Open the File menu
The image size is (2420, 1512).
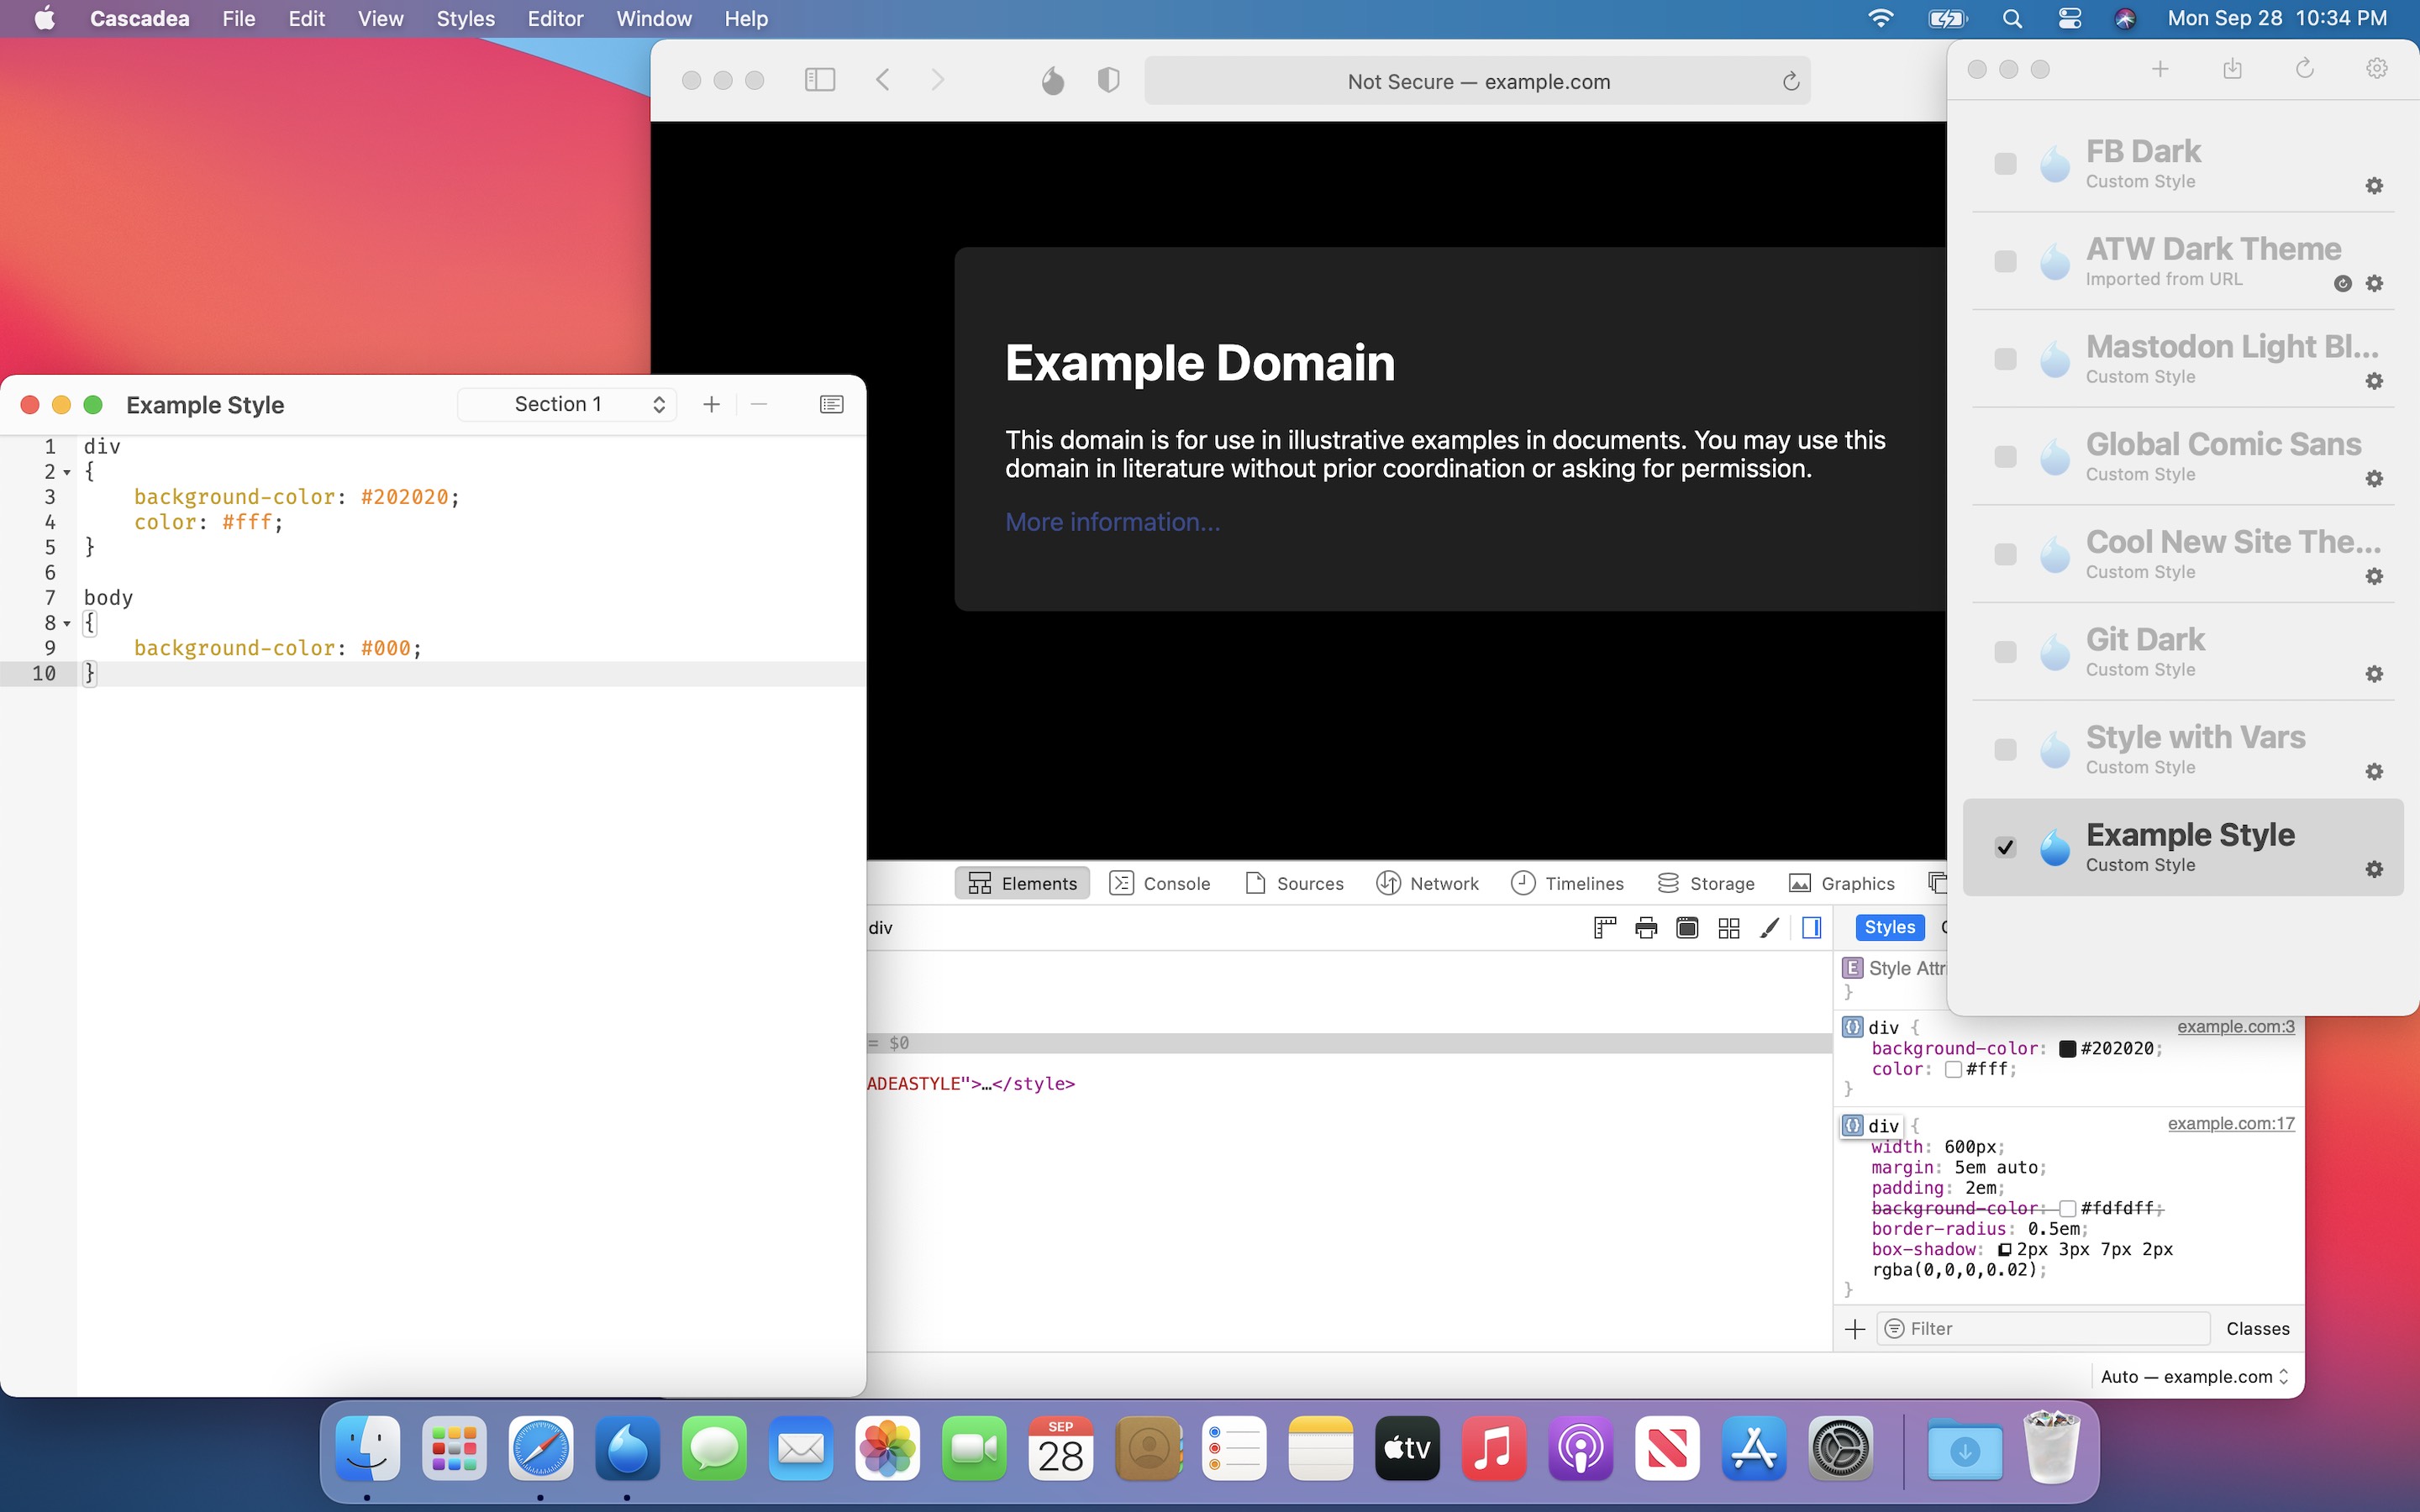tap(238, 19)
